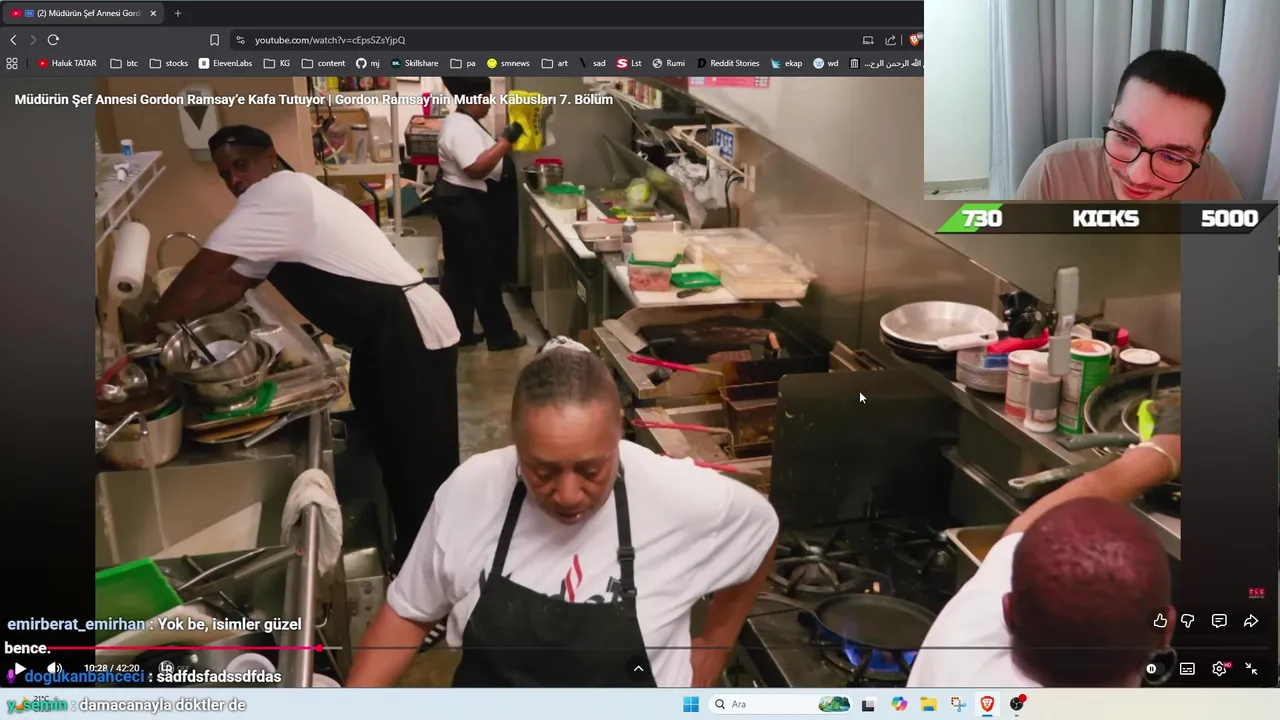
Task: Open the video comments icon
Action: click(1219, 621)
